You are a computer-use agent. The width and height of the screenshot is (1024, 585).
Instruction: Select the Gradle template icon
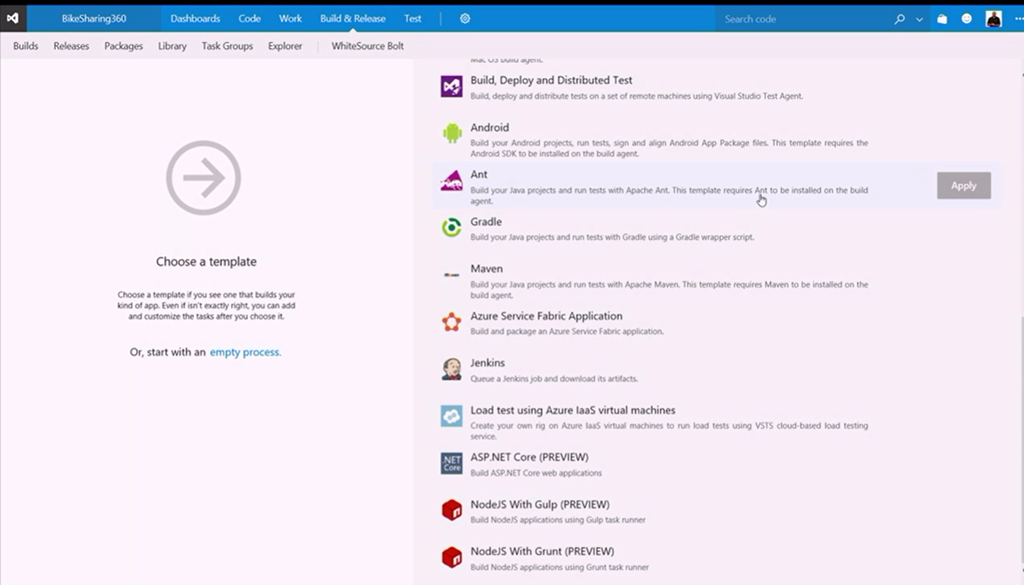tap(452, 228)
